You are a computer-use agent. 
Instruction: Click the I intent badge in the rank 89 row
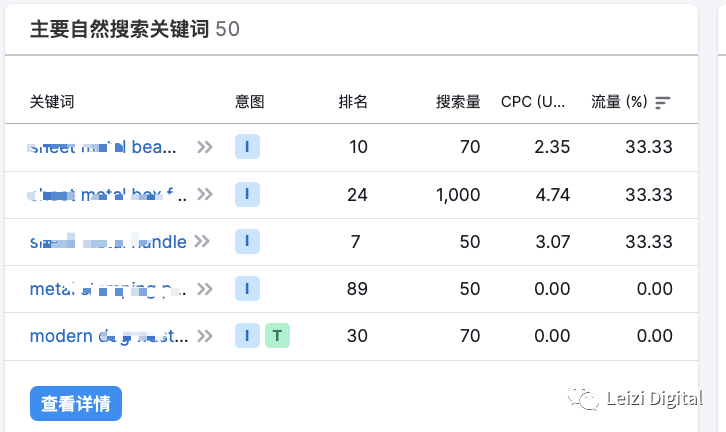[247, 289]
